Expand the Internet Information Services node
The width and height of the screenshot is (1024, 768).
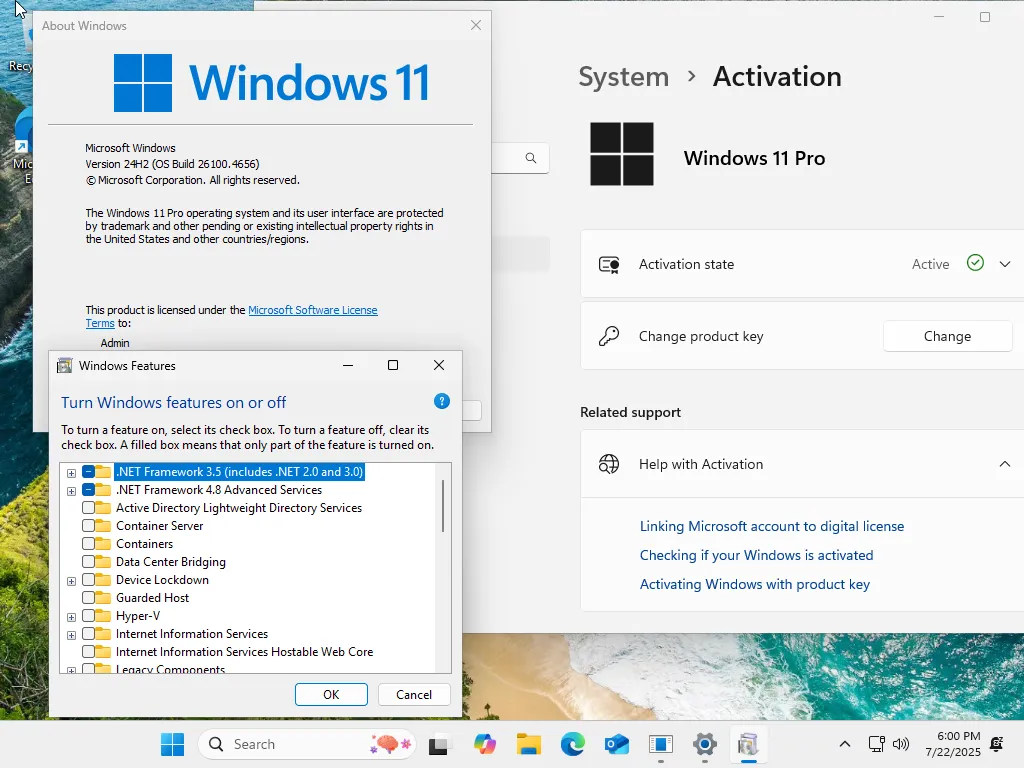71,635
